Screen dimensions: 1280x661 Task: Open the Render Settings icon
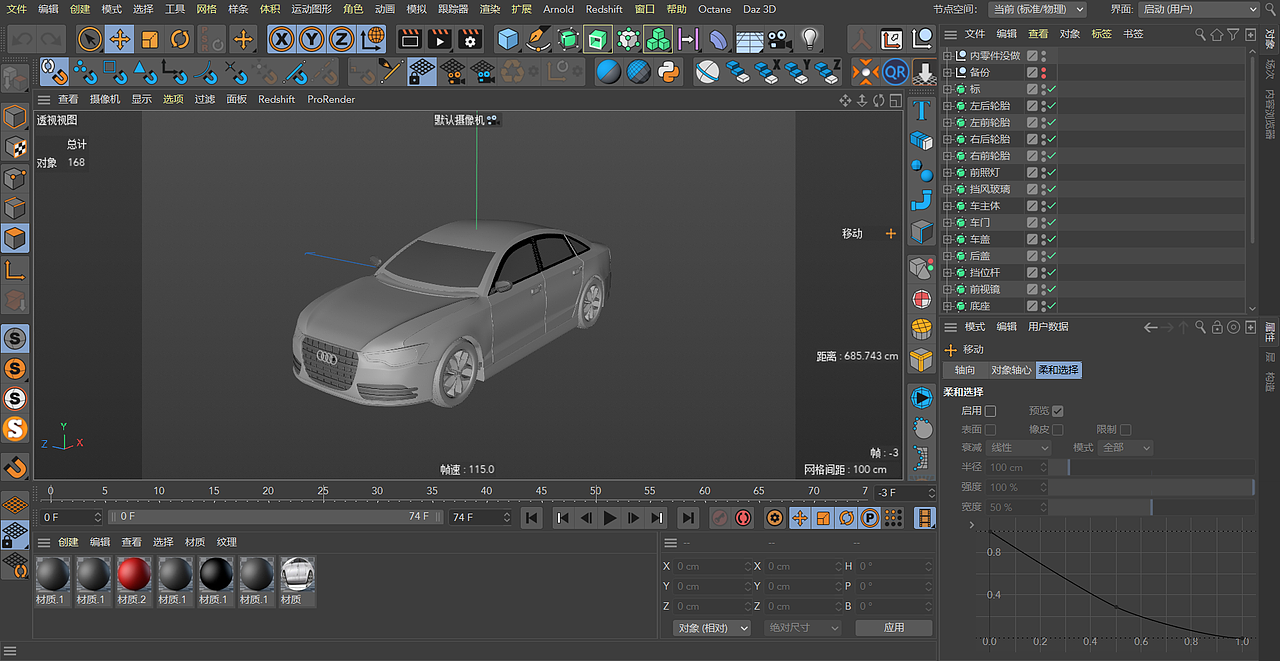tap(468, 38)
